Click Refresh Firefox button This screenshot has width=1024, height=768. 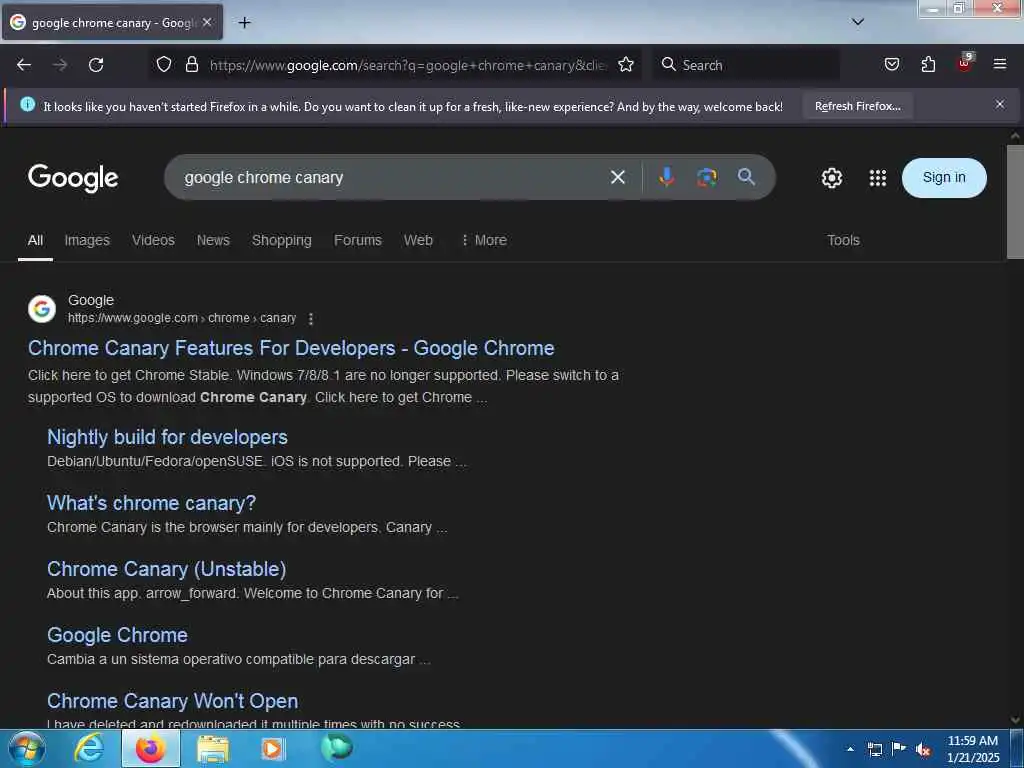click(x=857, y=106)
